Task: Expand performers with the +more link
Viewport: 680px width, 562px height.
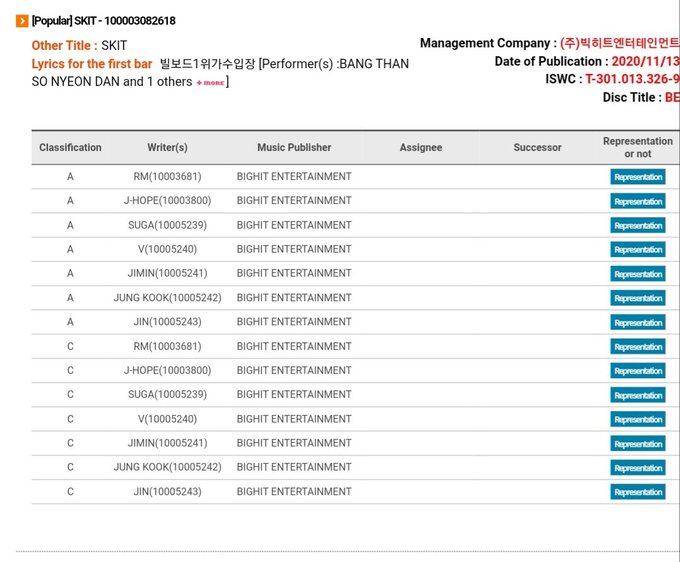Action: pos(210,82)
